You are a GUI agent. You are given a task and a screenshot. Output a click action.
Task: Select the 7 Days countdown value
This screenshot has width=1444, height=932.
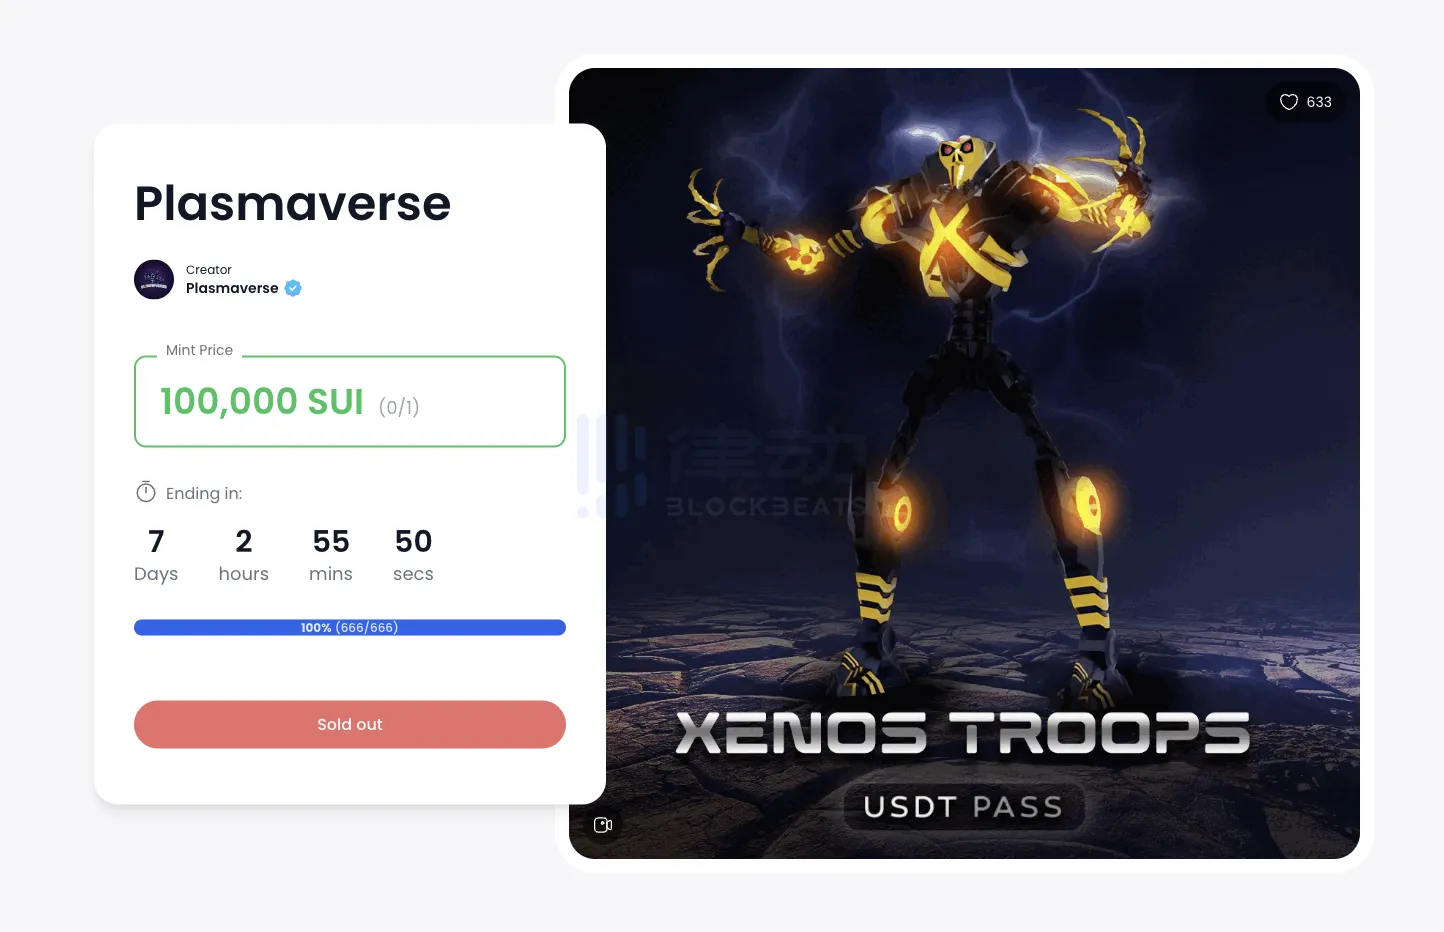pos(156,555)
